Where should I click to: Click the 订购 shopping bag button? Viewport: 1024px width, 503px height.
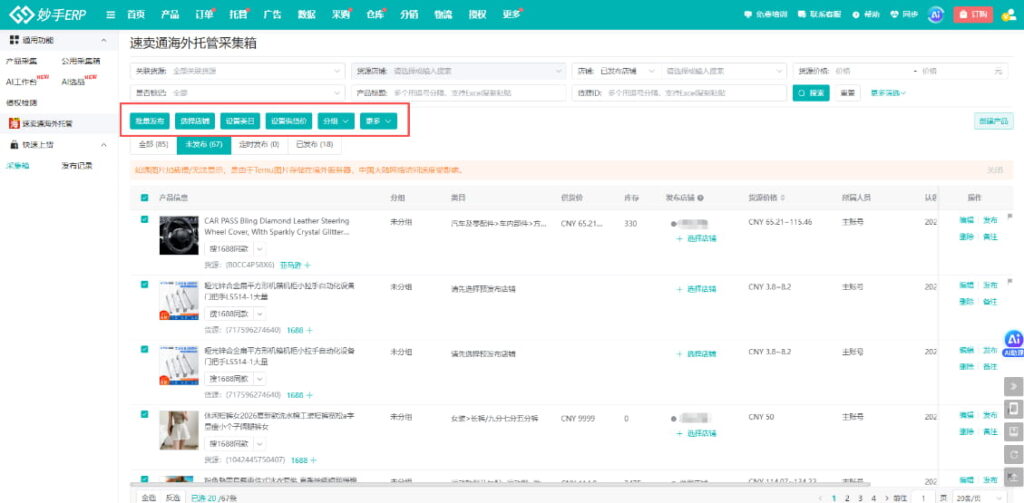(973, 14)
